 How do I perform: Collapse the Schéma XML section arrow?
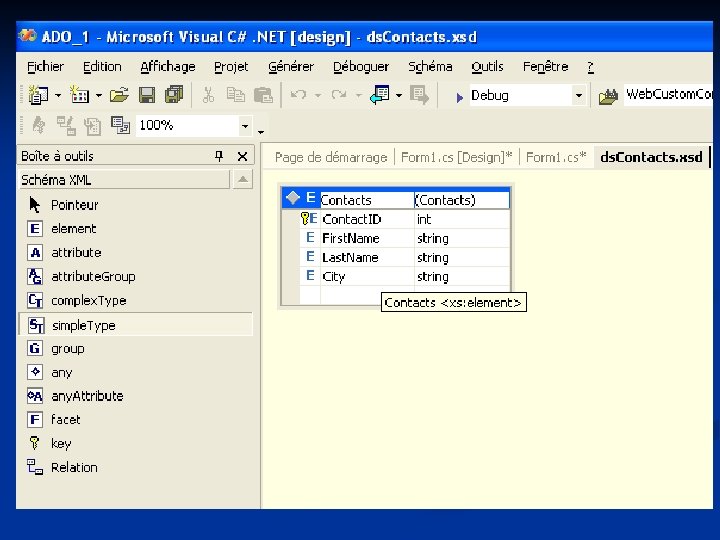pos(243,180)
